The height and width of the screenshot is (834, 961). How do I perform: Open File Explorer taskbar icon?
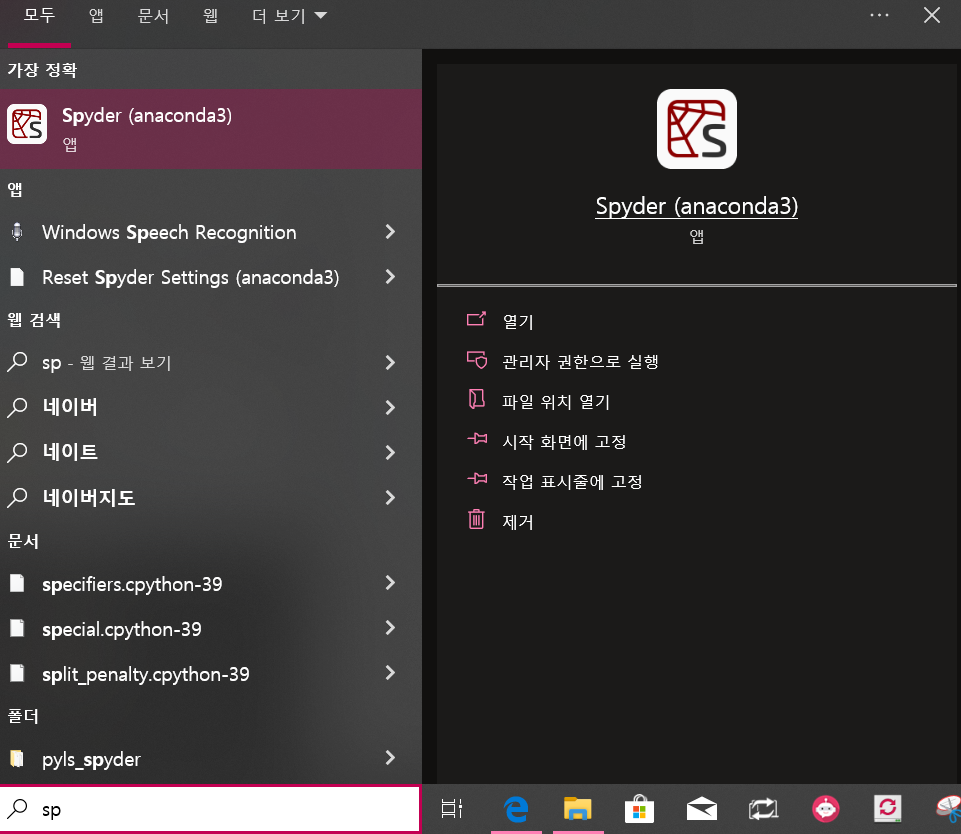(577, 809)
